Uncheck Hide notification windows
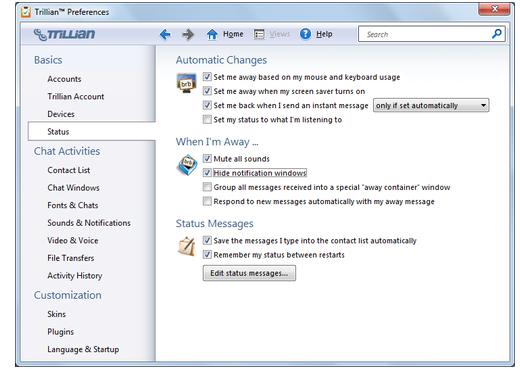The width and height of the screenshot is (520, 369). (207, 173)
